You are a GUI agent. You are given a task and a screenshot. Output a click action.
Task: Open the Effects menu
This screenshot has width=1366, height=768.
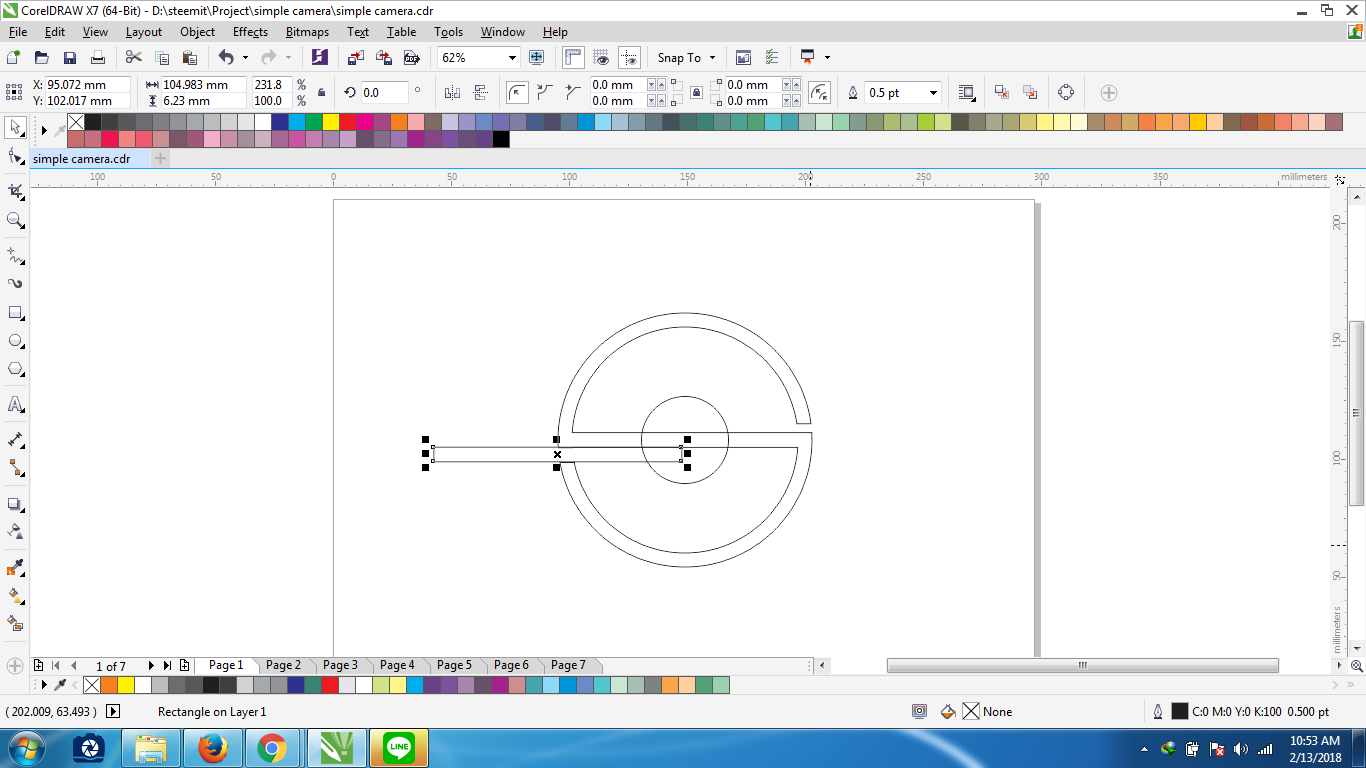pos(250,32)
